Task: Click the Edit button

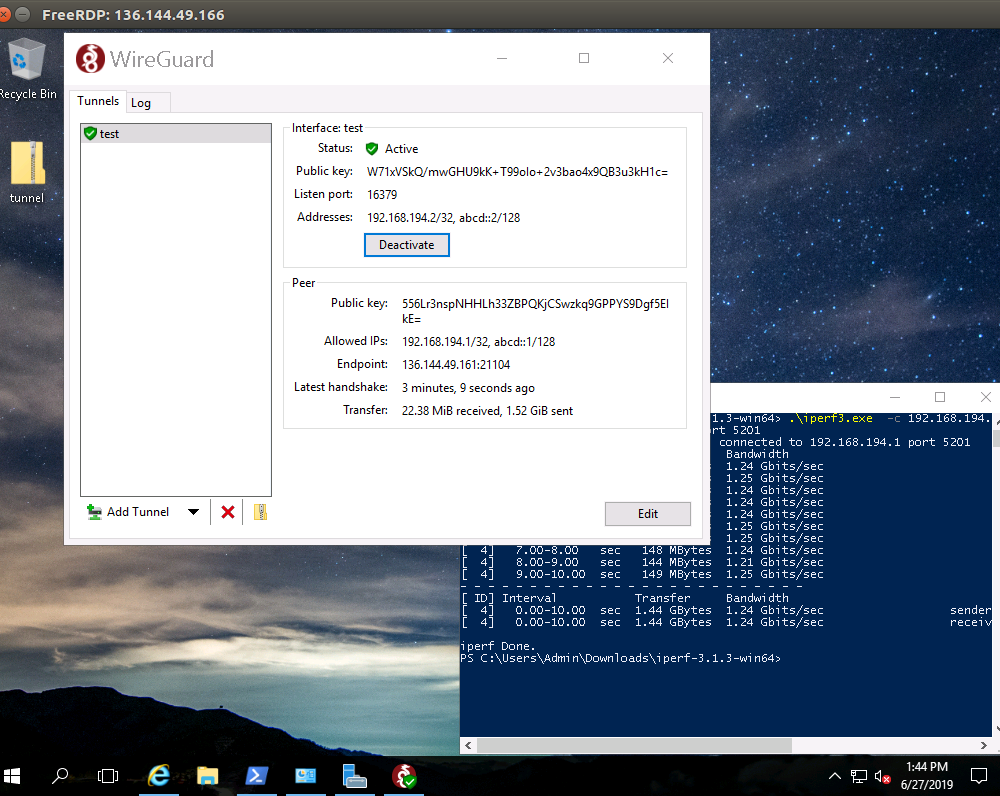Action: [647, 514]
